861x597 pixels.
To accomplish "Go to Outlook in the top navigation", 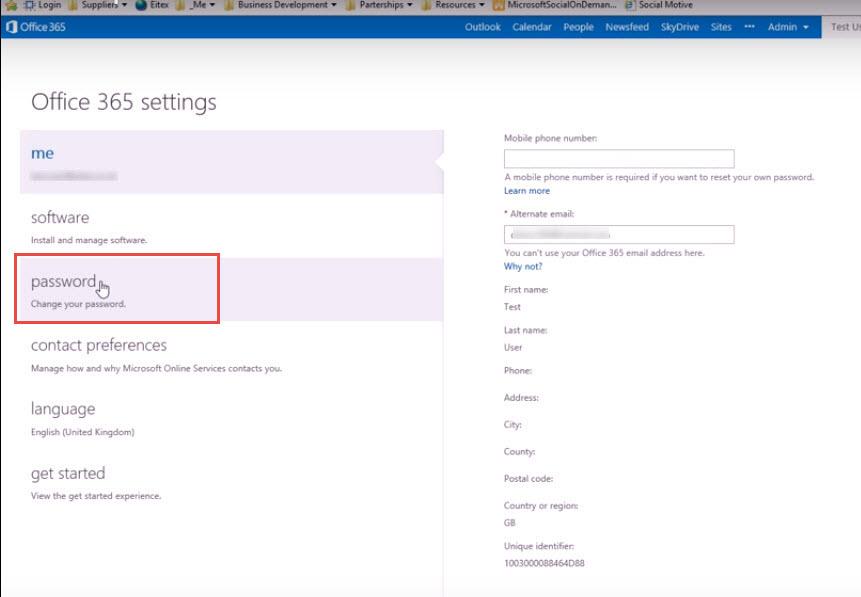I will click(483, 27).
